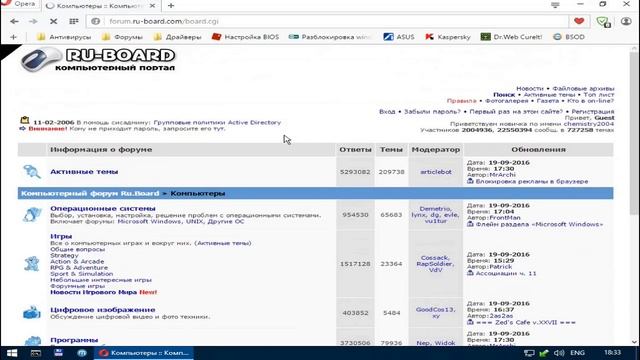Screen dimensions: 640x360
Task: Open the Файловые архивы link
Action: pyautogui.click(x=583, y=89)
